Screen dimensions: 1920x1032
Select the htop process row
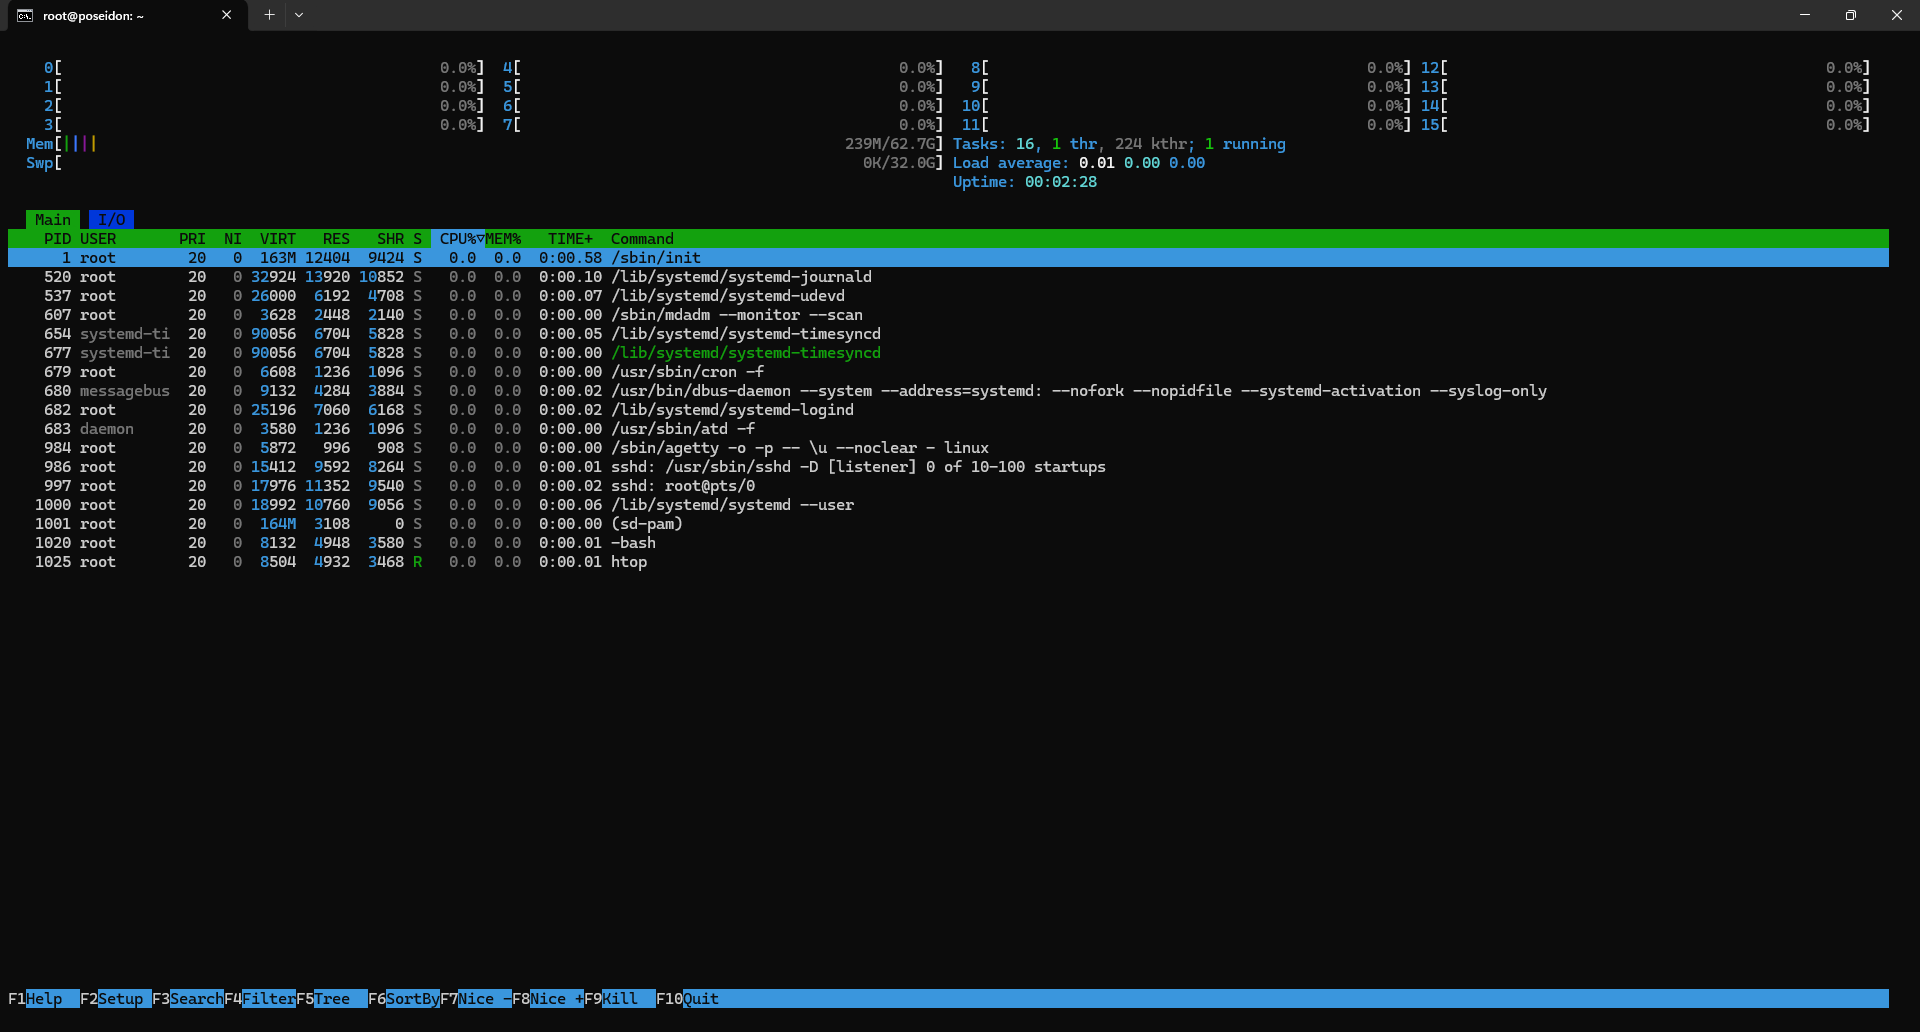click(x=628, y=562)
